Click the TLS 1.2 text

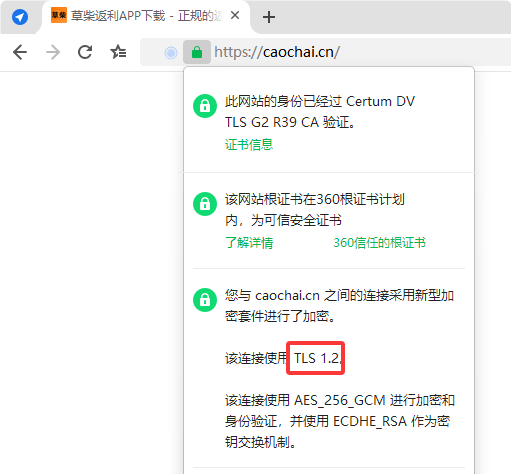(317, 358)
